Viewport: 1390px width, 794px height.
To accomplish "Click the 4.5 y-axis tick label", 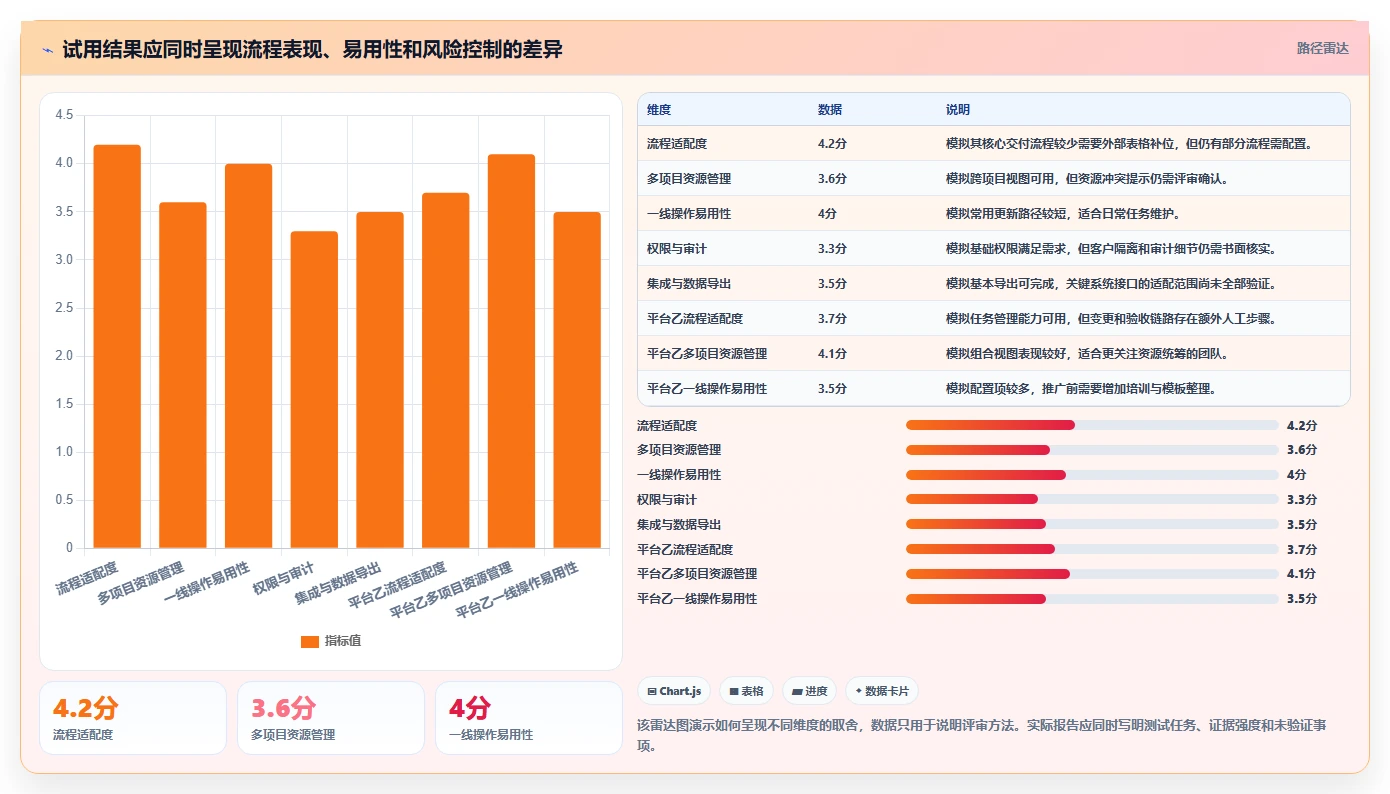I will [64, 115].
